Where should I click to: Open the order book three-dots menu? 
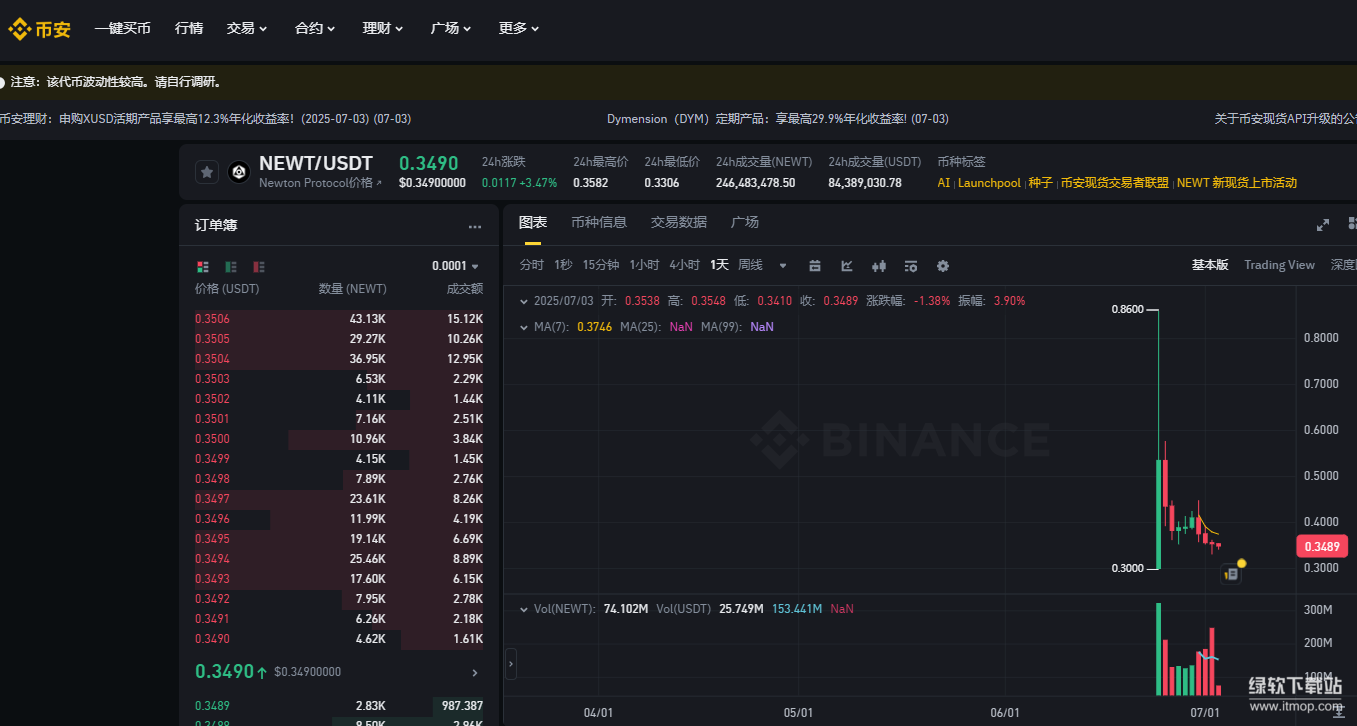(475, 226)
